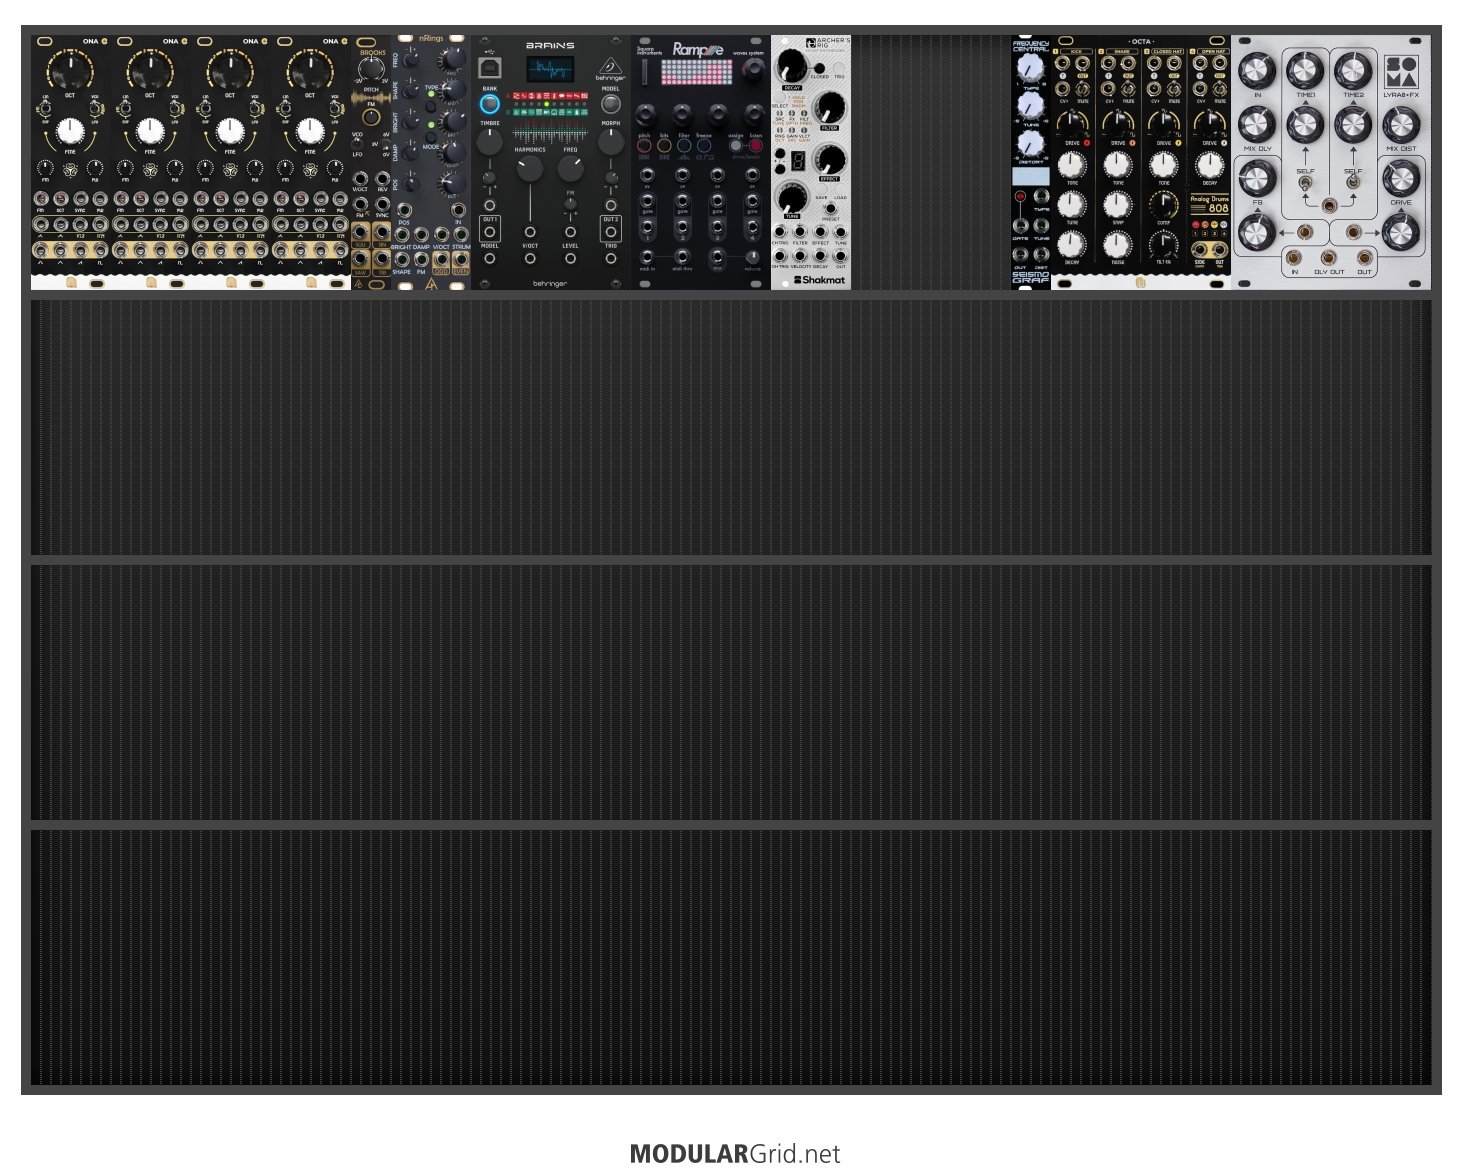Click the MIX DIST knob on Lyra8-FX

tap(1401, 125)
